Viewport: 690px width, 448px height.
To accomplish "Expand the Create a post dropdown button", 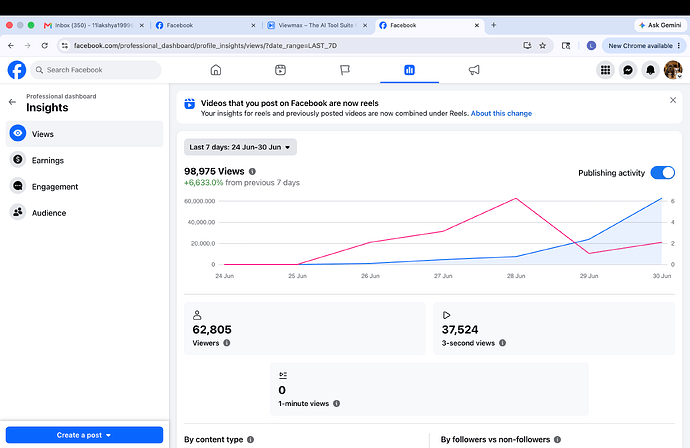I will pos(84,435).
